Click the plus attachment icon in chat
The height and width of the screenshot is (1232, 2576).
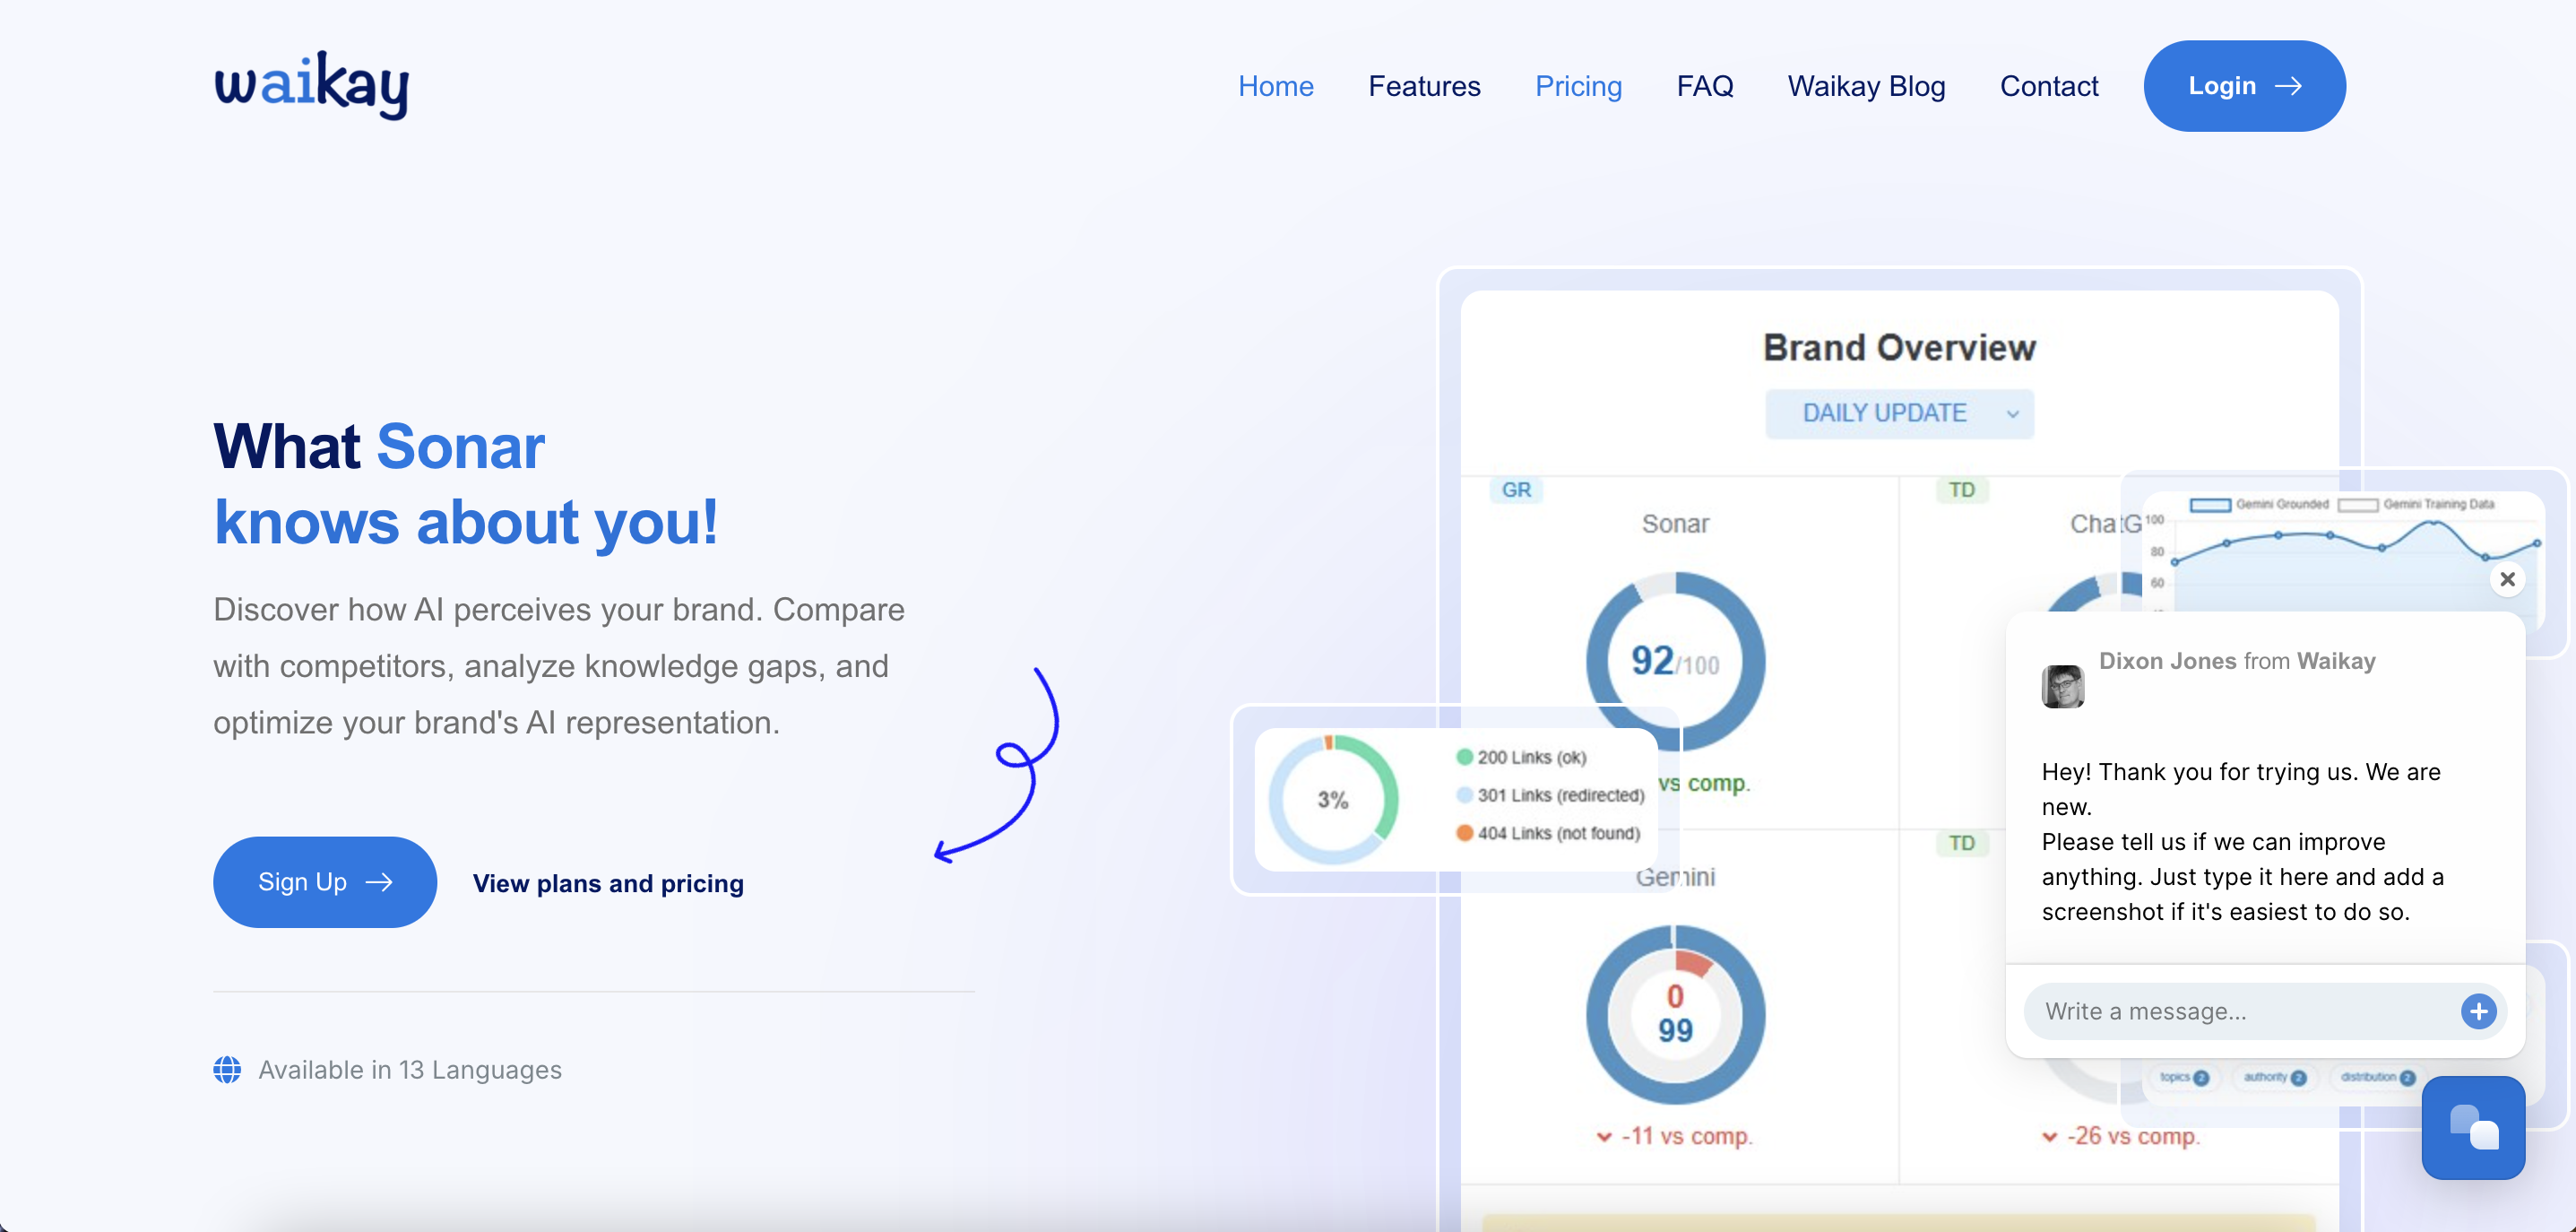[2478, 1011]
